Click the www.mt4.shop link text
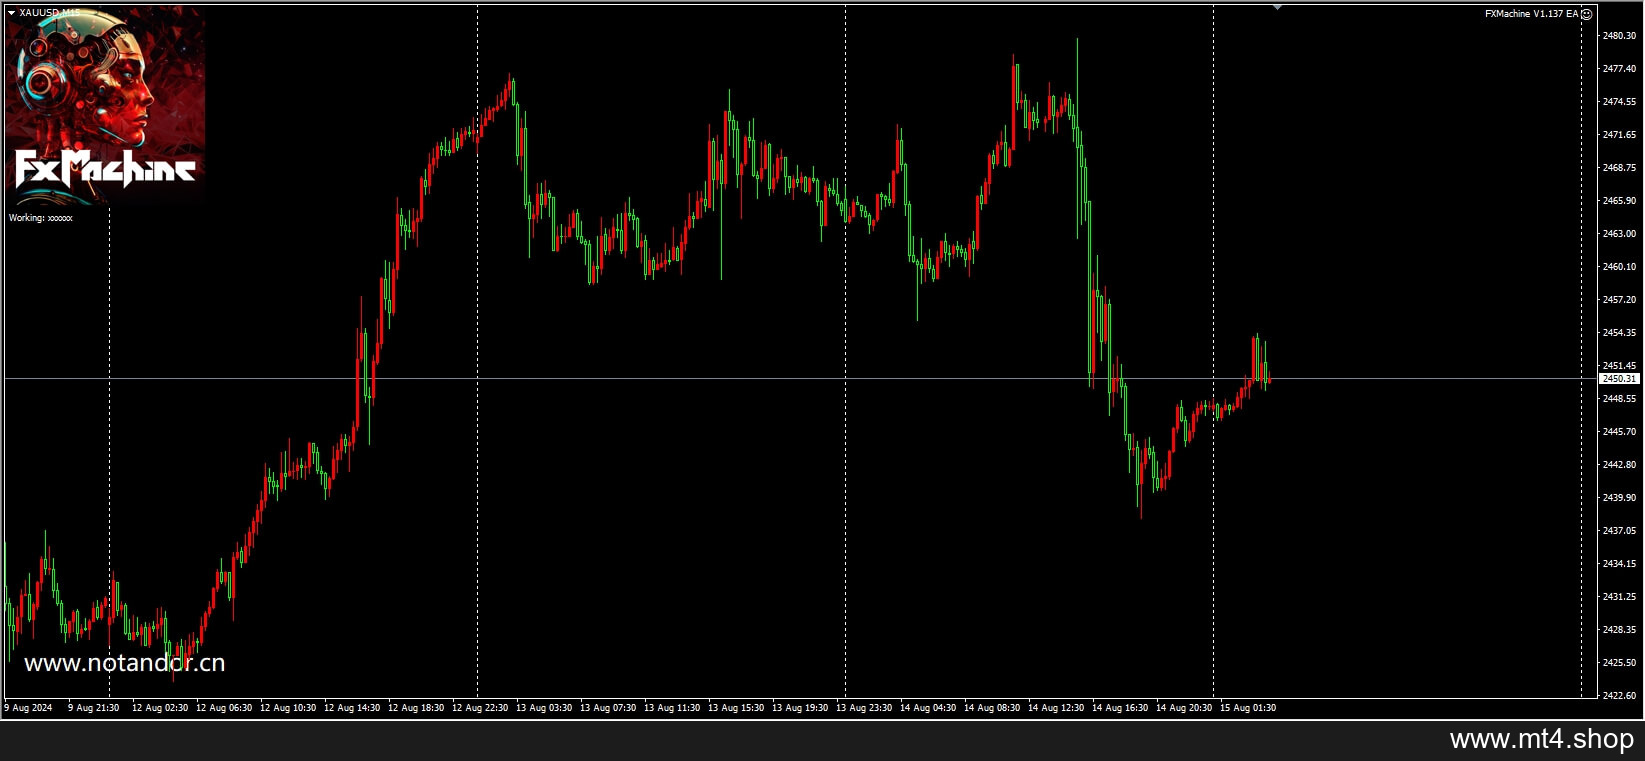This screenshot has width=1645, height=761. click(1541, 740)
